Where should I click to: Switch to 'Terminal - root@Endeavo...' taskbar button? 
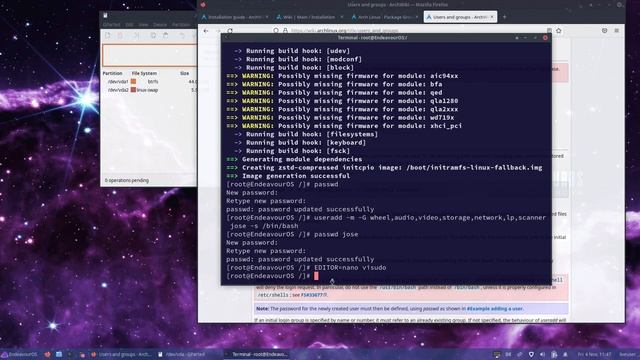tap(256, 354)
